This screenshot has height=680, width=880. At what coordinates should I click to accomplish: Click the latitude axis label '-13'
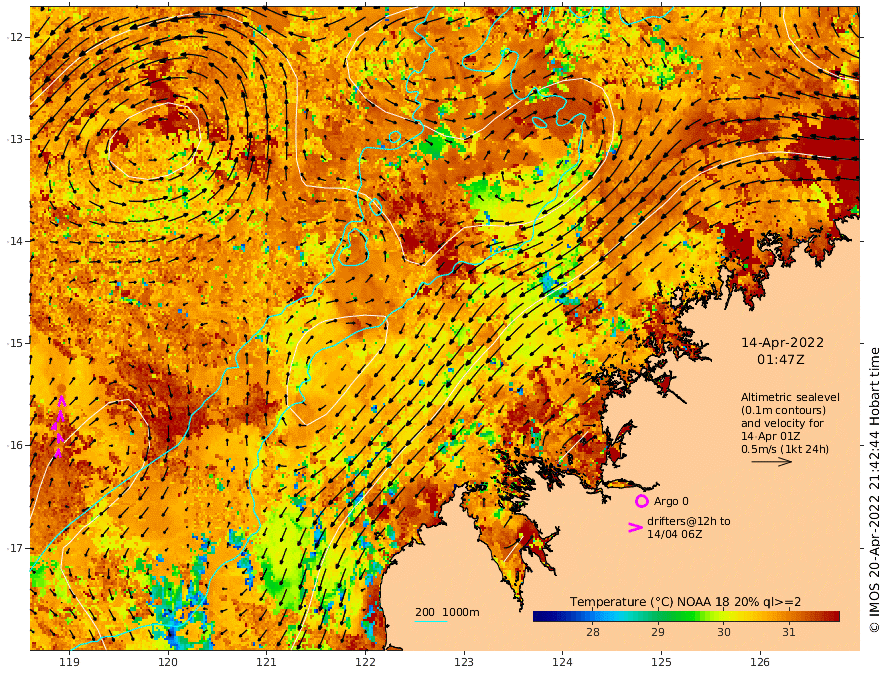click(14, 139)
